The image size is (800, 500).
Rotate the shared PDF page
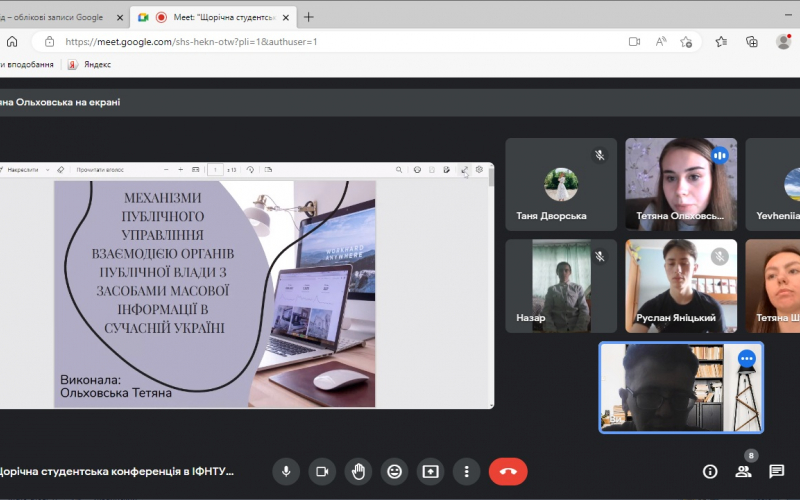pyautogui.click(x=250, y=170)
